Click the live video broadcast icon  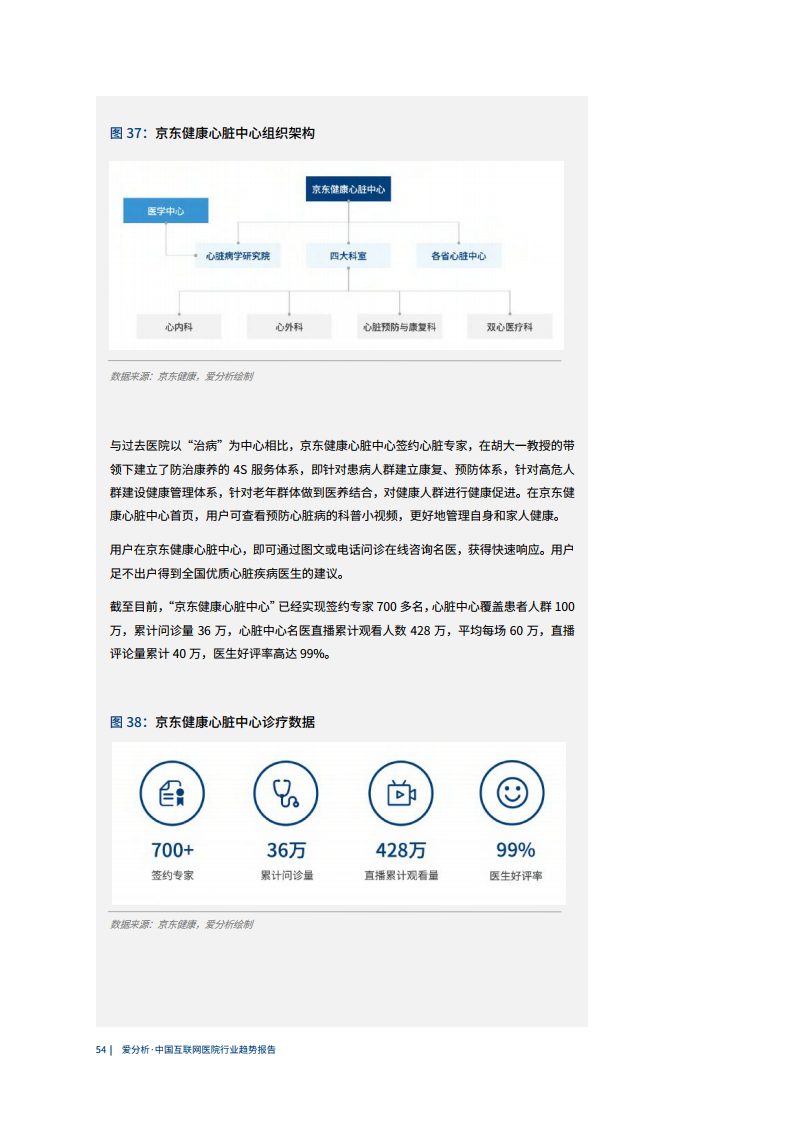pyautogui.click(x=401, y=794)
